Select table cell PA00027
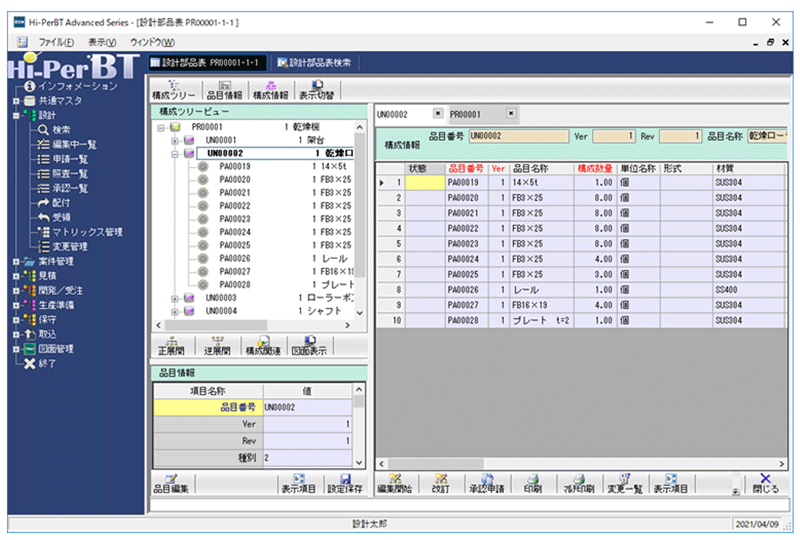800x540 pixels. click(466, 305)
